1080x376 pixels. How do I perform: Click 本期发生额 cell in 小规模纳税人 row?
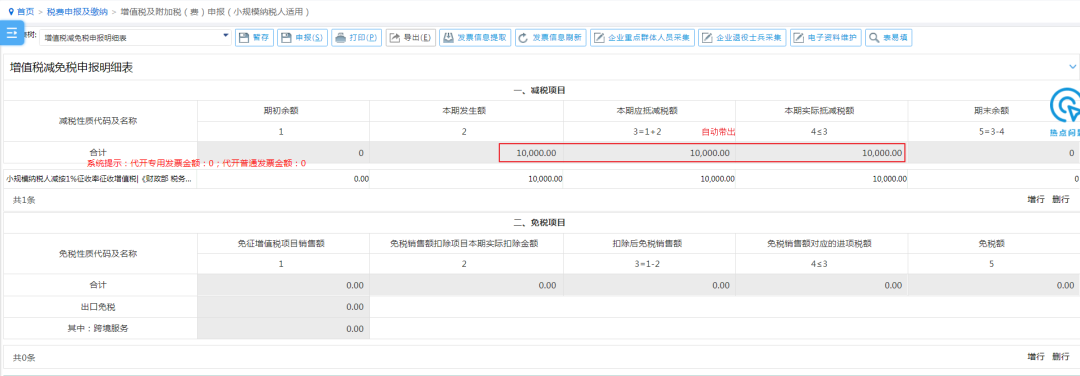click(466, 179)
